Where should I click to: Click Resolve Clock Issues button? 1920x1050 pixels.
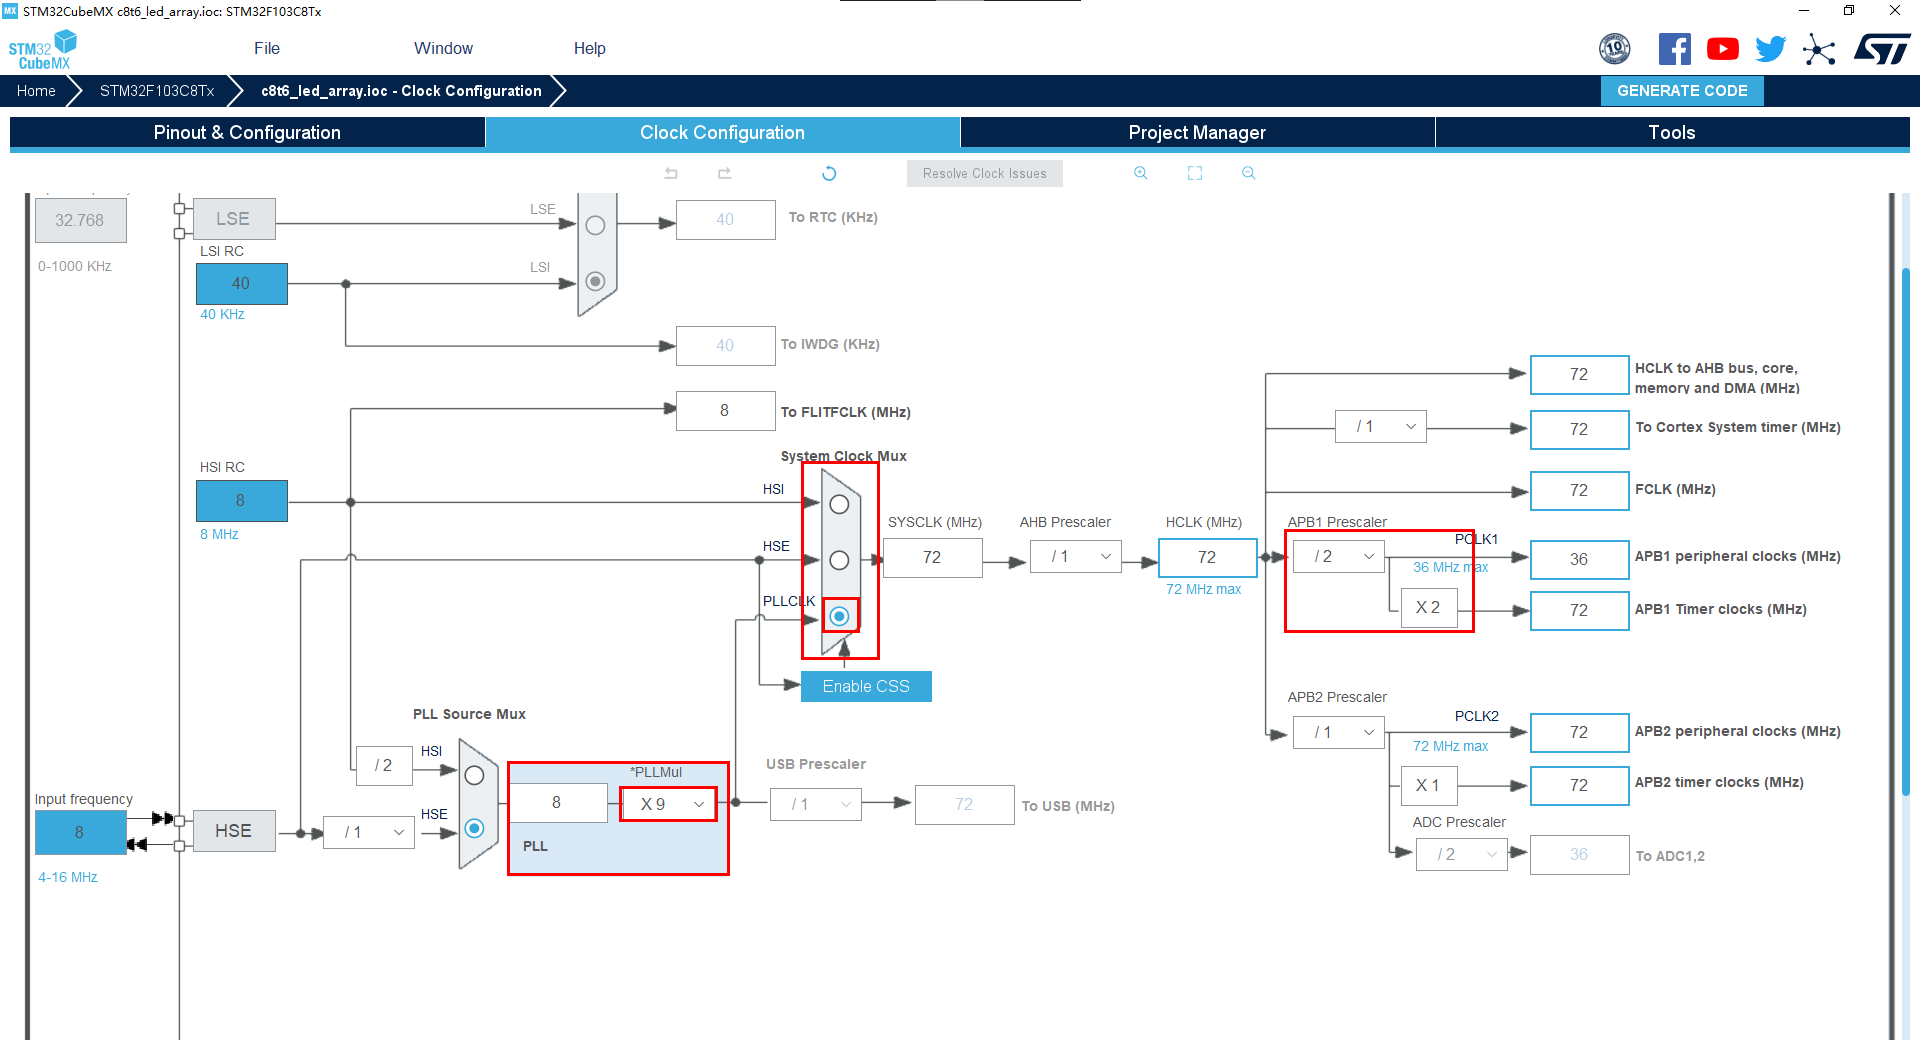(x=985, y=173)
